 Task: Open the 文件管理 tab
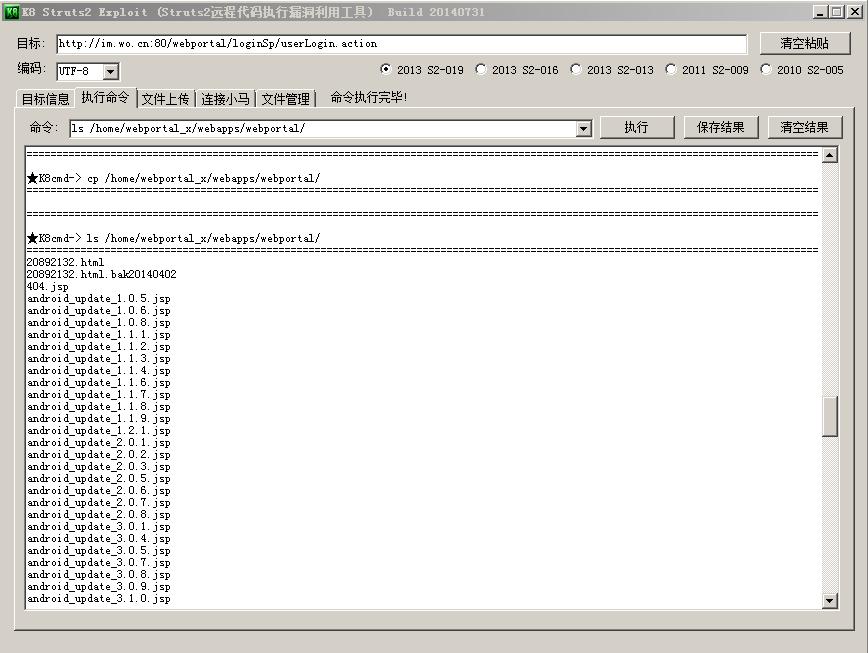point(285,99)
